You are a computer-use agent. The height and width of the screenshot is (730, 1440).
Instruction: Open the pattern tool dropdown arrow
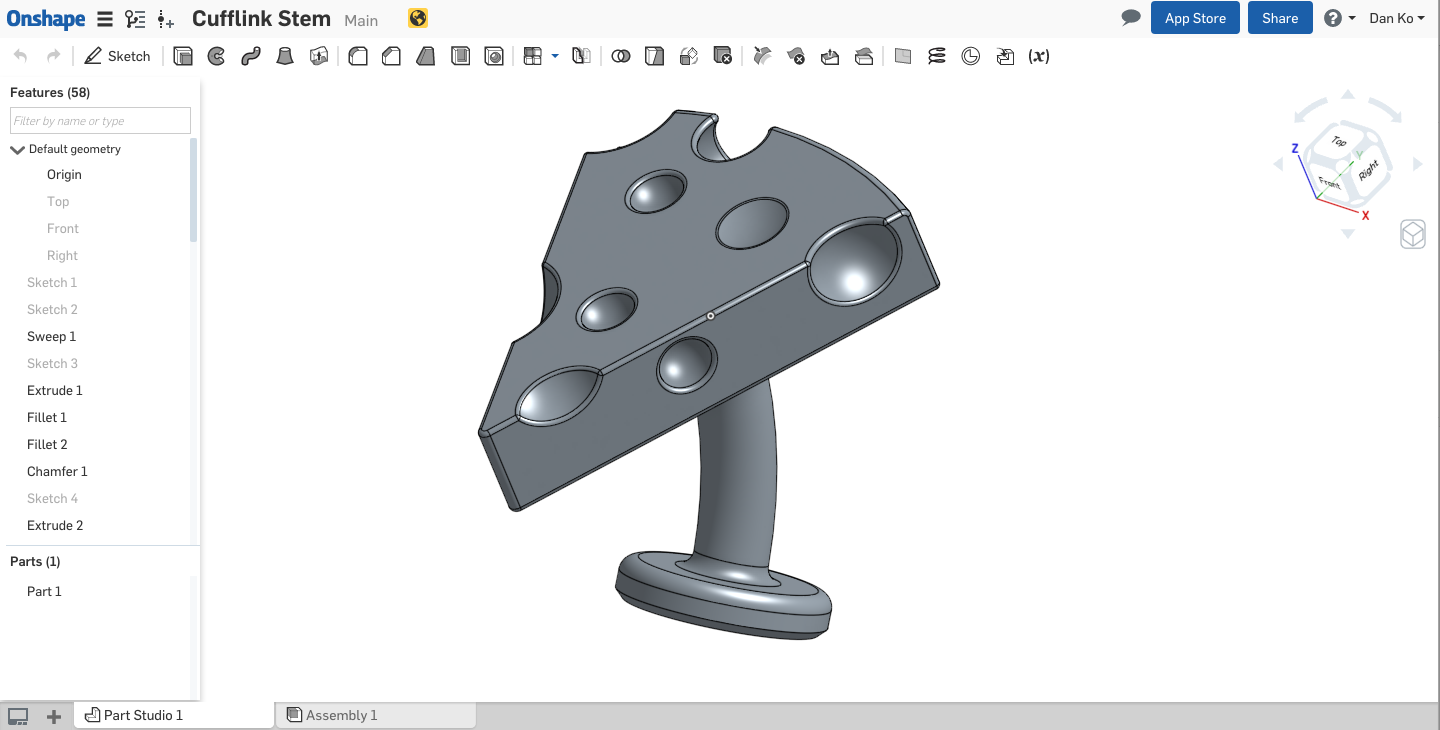pyautogui.click(x=555, y=56)
